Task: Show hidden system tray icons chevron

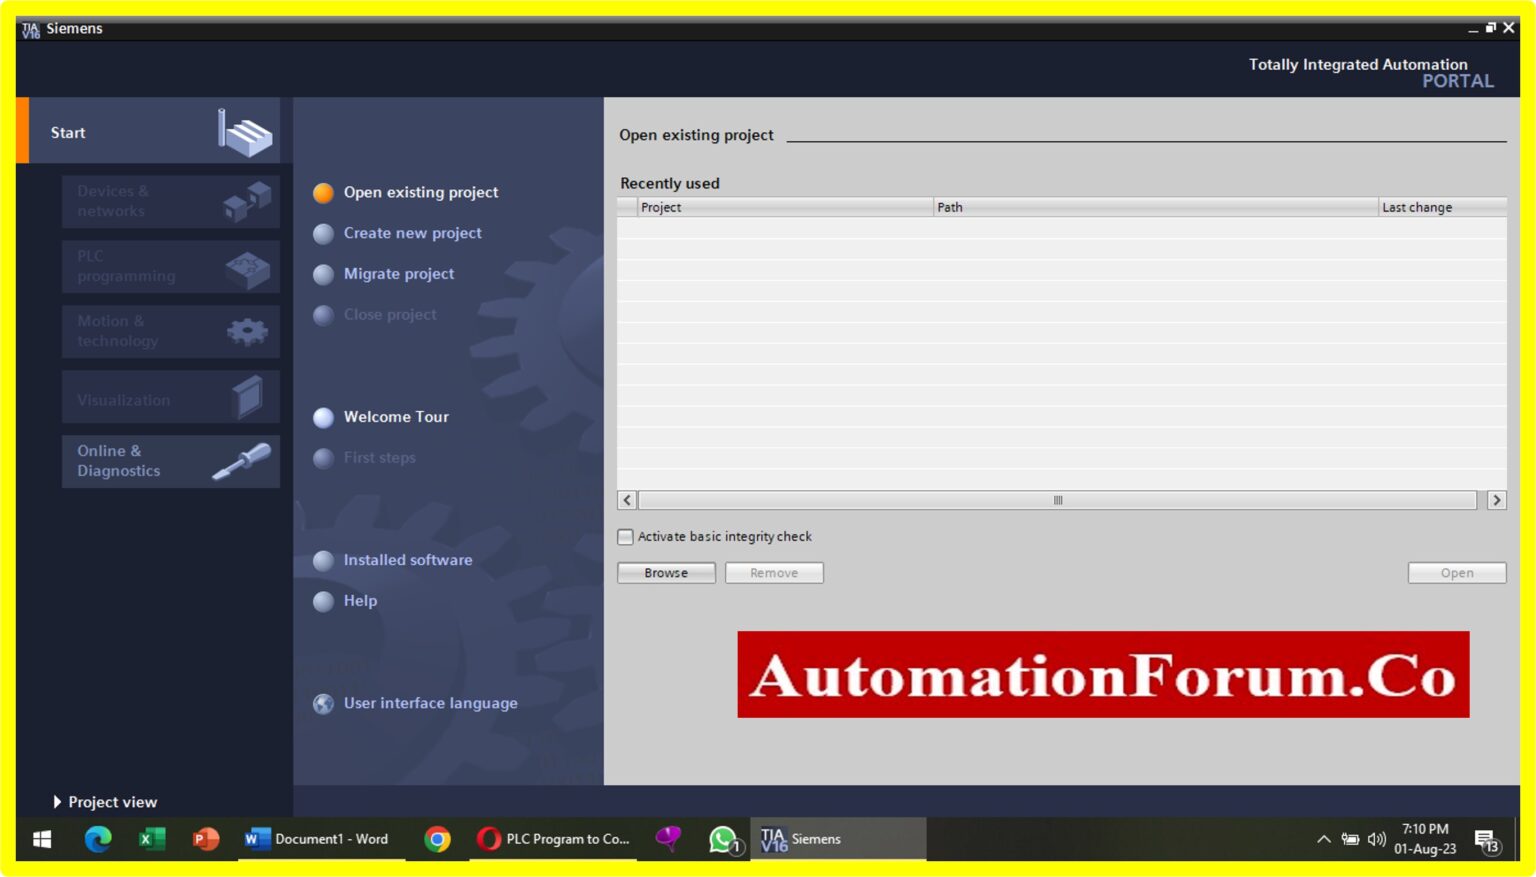Action: point(1323,839)
